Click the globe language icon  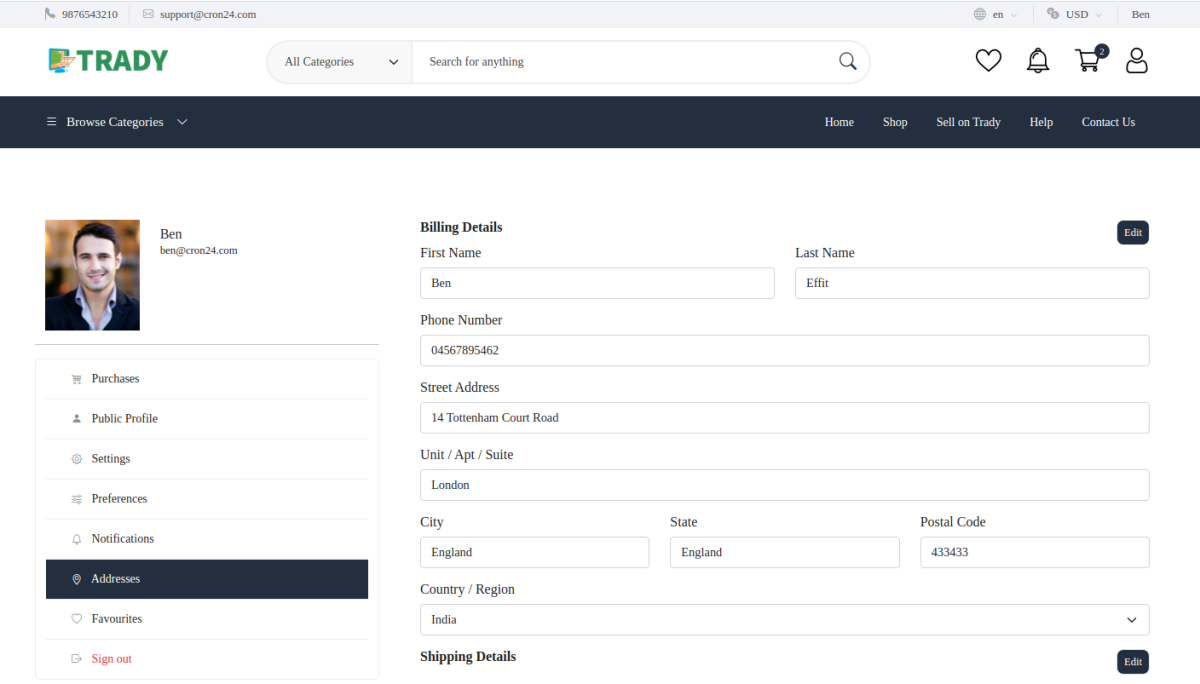(980, 14)
